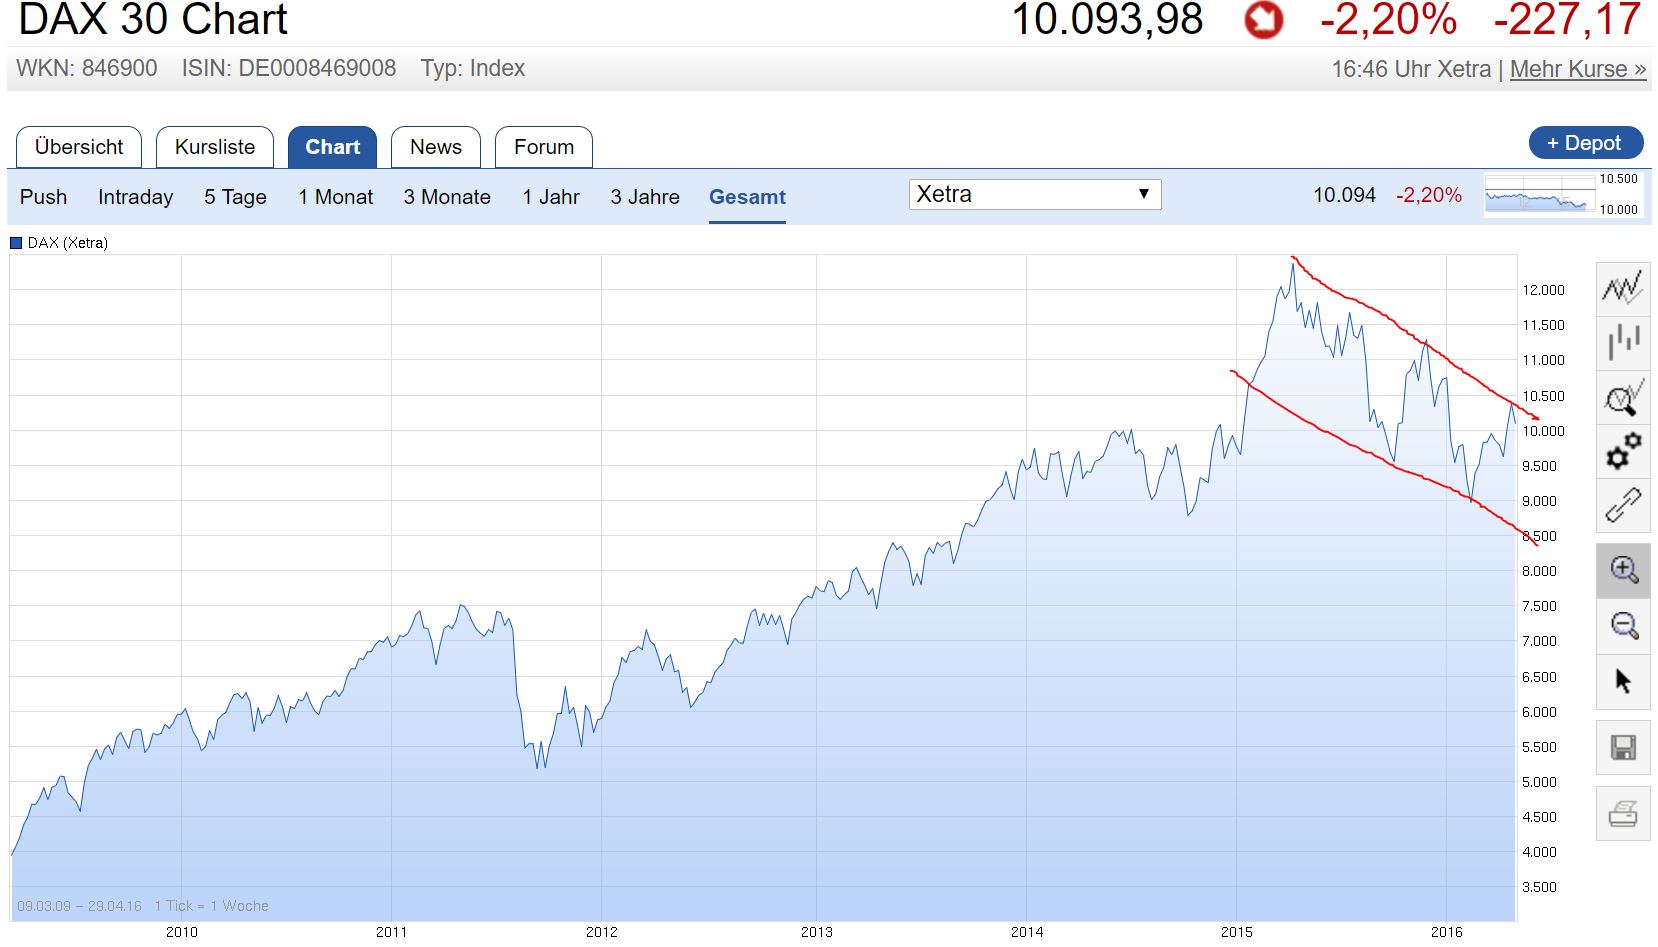The image size is (1658, 947).
Task: Open the Kursliste tab
Action: coord(214,146)
